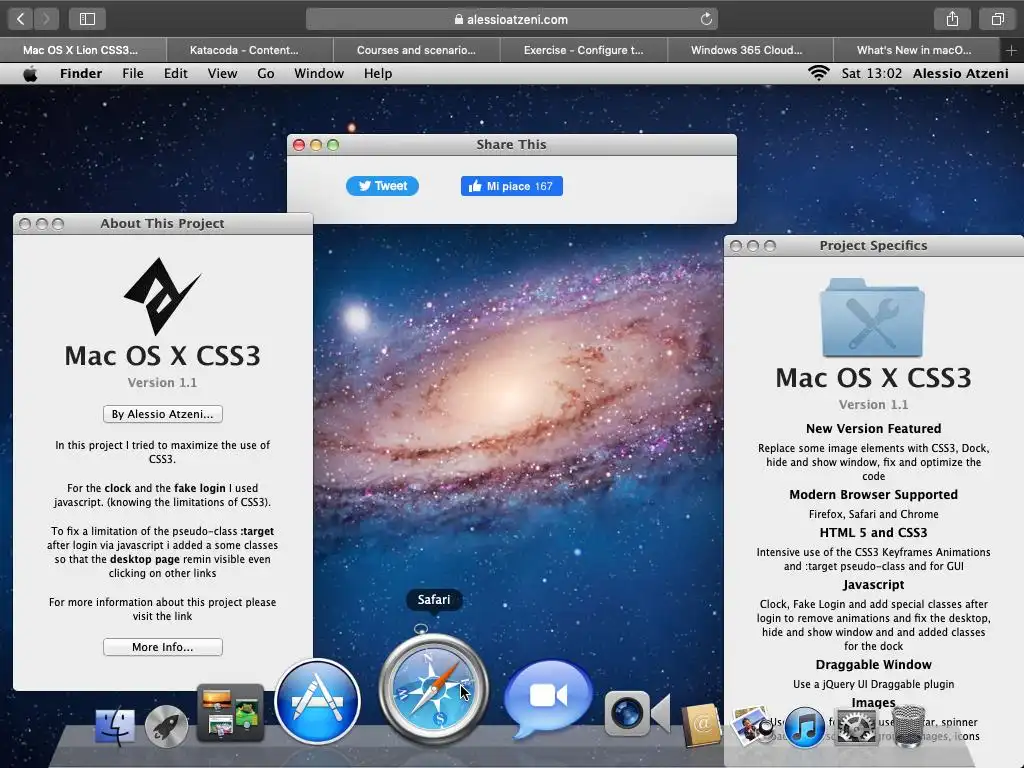The width and height of the screenshot is (1024, 768).
Task: Launch Safari compass icon in dock
Action: (434, 690)
